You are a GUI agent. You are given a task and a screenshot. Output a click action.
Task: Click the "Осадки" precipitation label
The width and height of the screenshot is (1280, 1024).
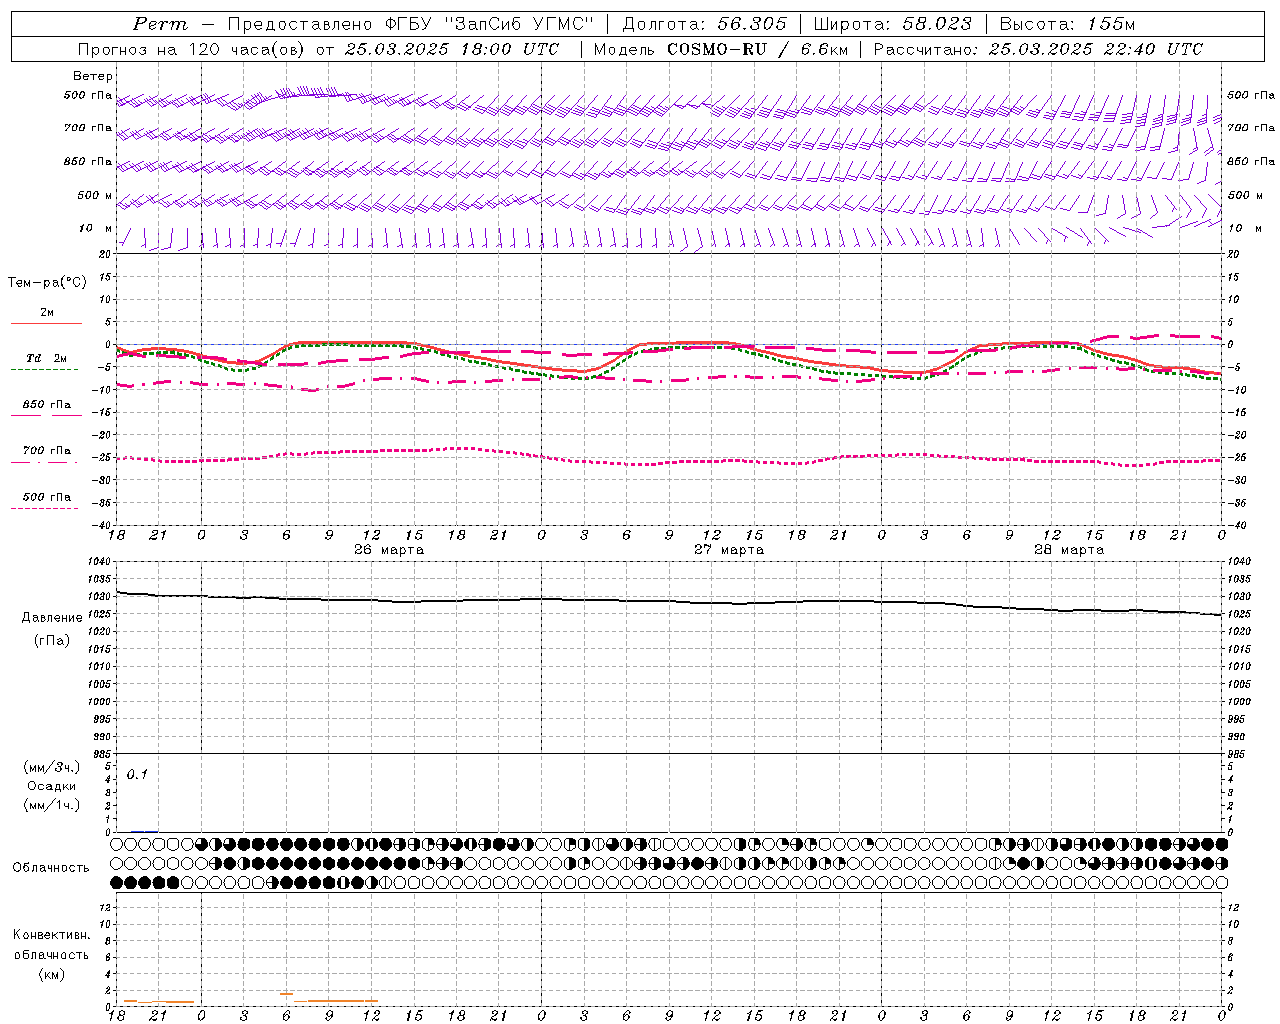pyautogui.click(x=52, y=786)
